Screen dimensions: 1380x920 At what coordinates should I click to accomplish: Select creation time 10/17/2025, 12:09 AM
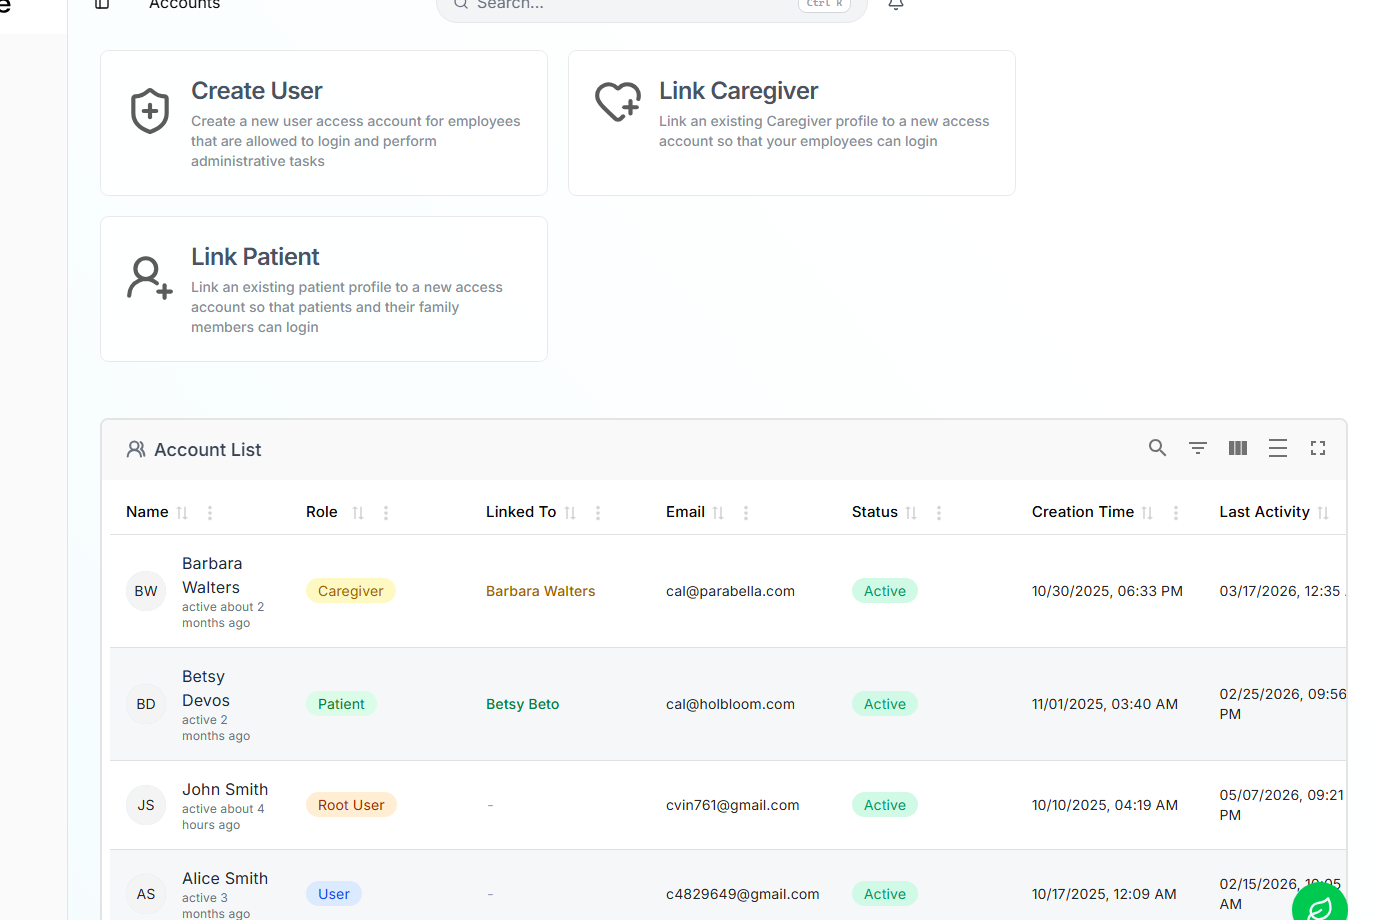point(1104,894)
